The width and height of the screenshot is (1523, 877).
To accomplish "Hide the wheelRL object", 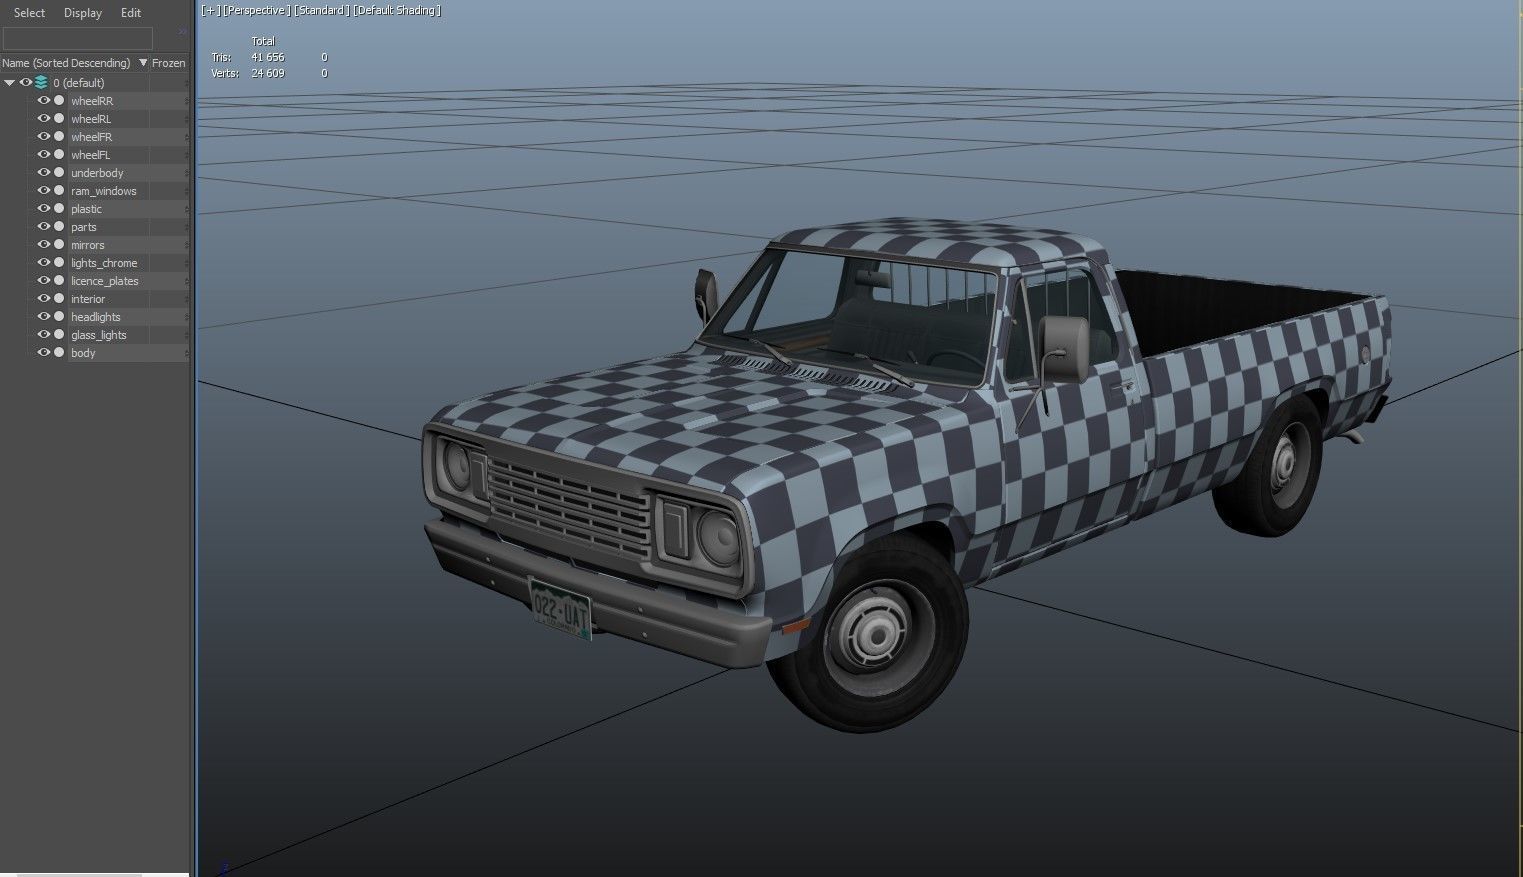I will [44, 119].
